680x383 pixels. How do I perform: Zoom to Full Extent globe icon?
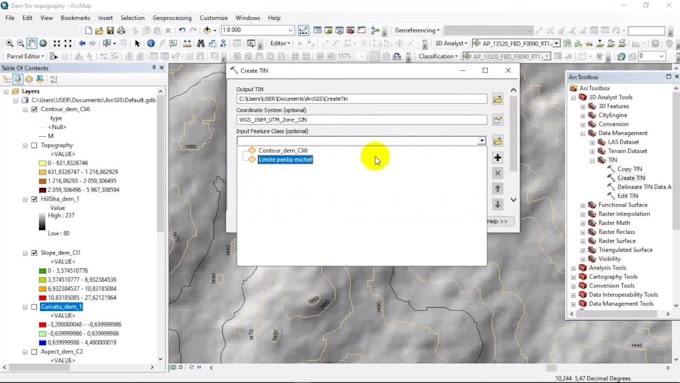coord(43,43)
